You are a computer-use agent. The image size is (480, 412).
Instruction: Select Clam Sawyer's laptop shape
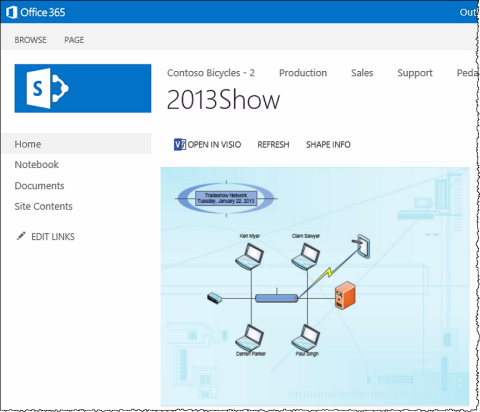point(306,256)
